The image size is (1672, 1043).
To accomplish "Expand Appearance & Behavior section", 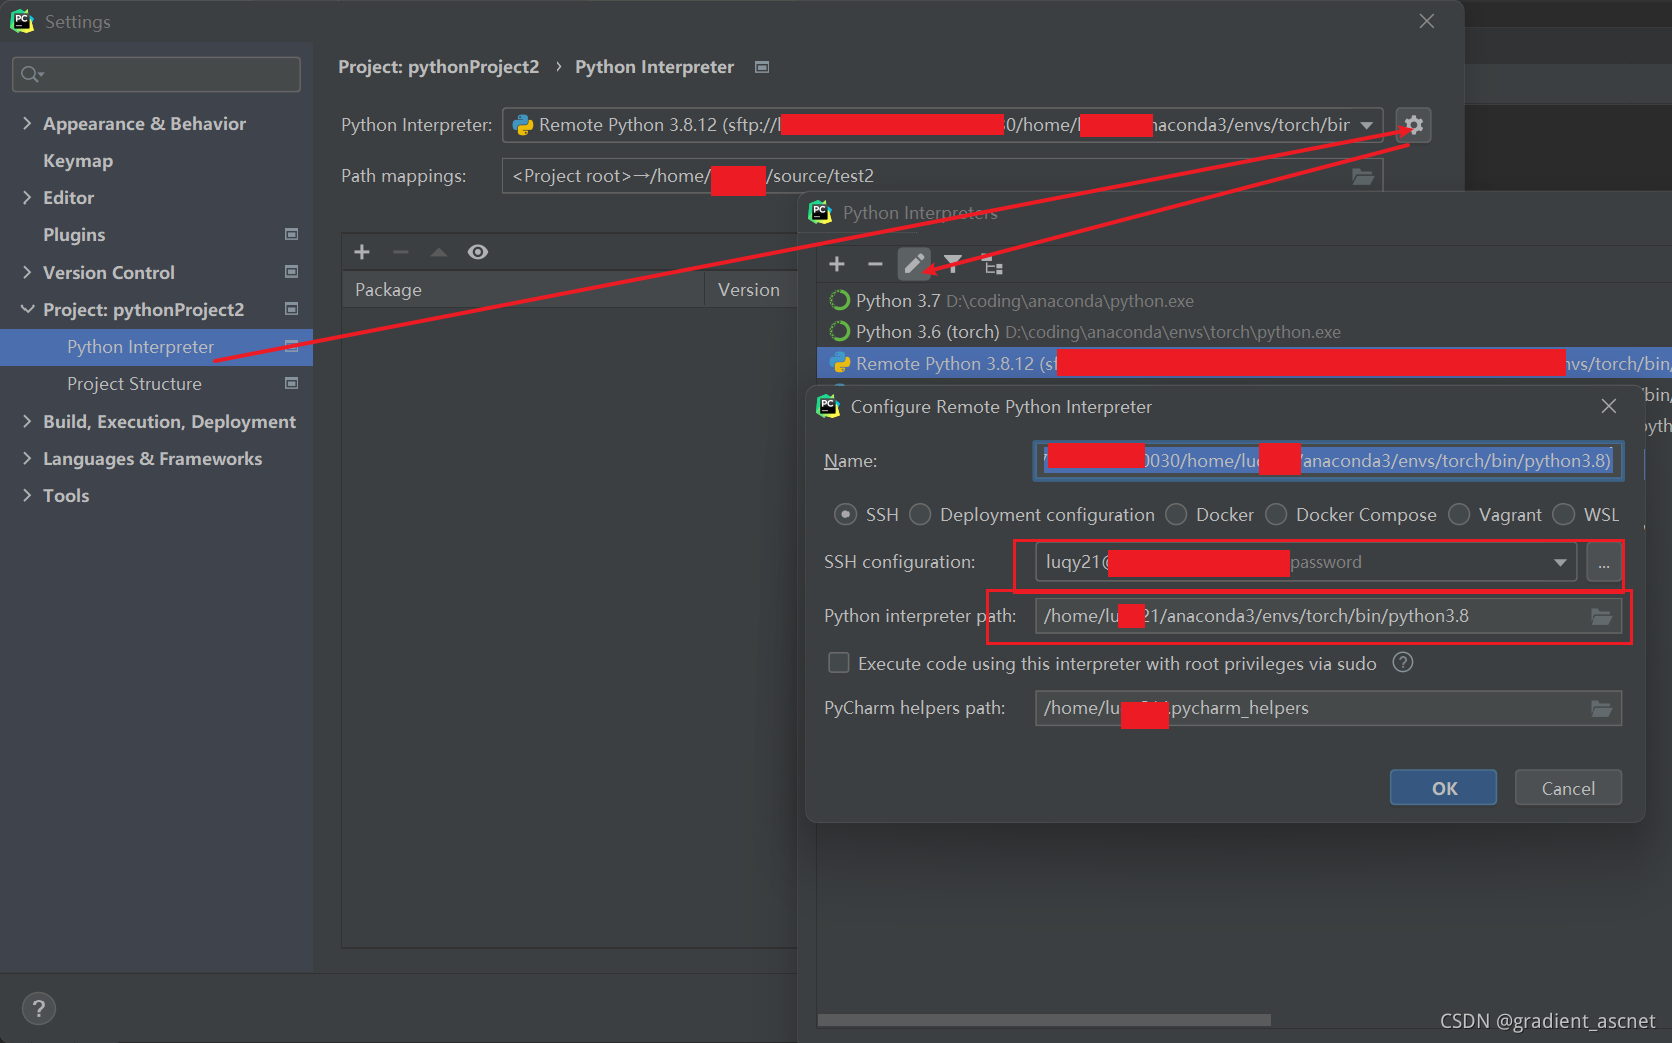I will [x=27, y=123].
